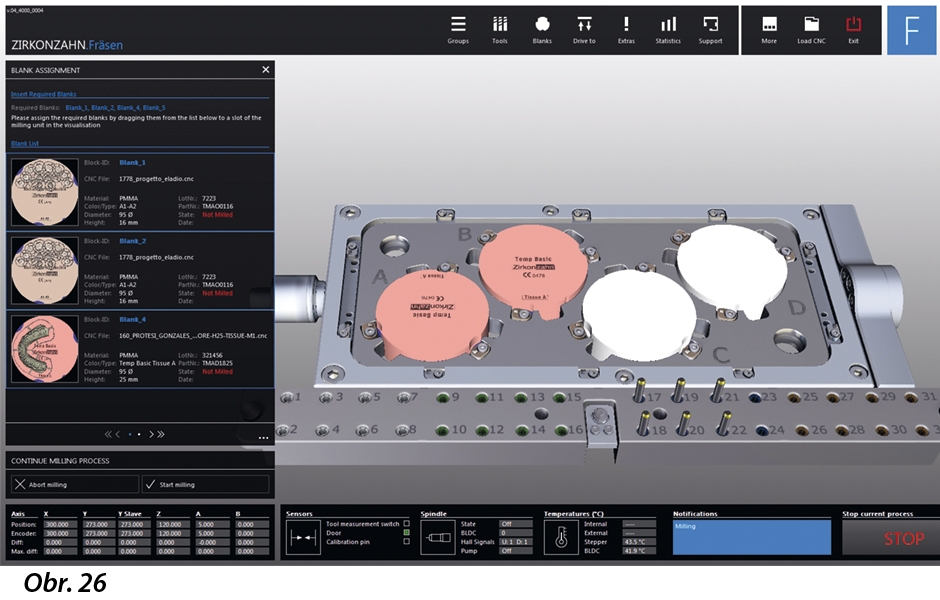940x600 pixels.
Task: Click the More icon
Action: pyautogui.click(x=769, y=29)
